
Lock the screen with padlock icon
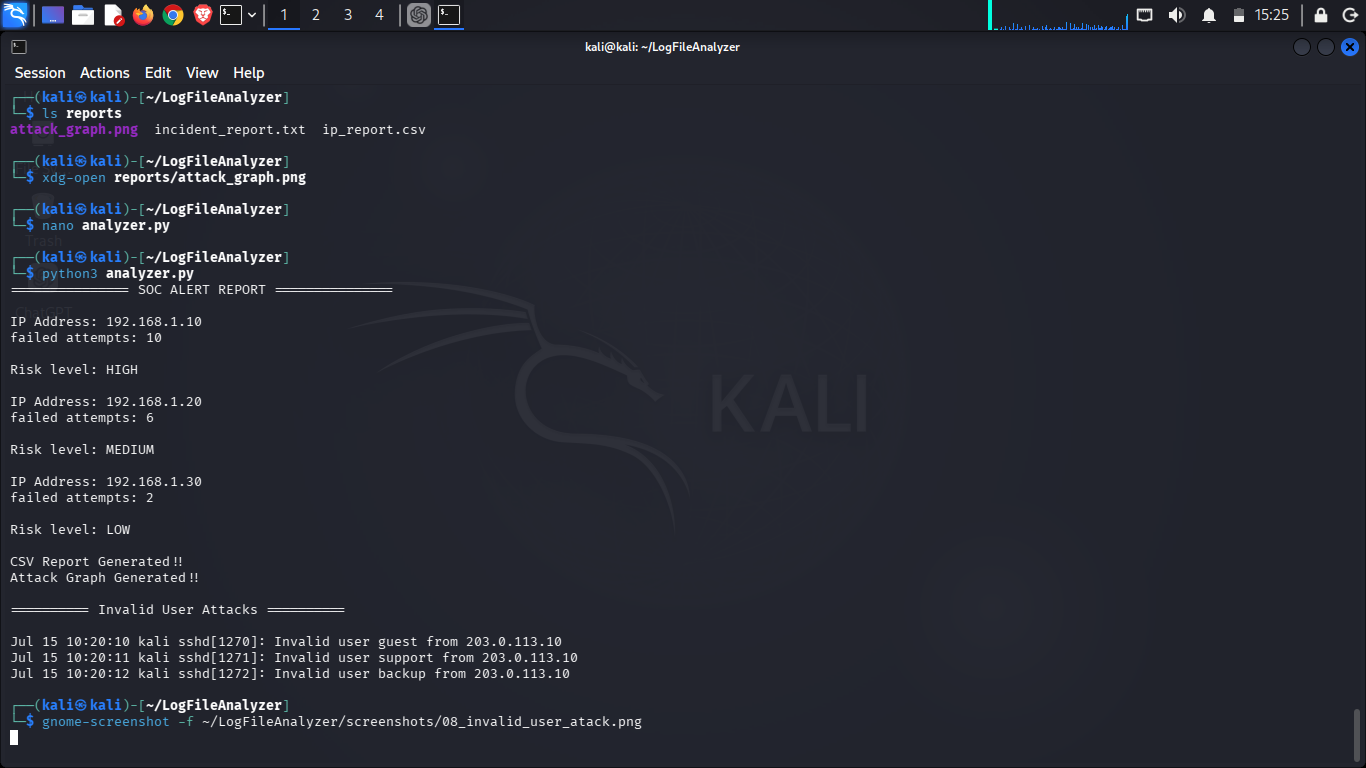point(1321,15)
